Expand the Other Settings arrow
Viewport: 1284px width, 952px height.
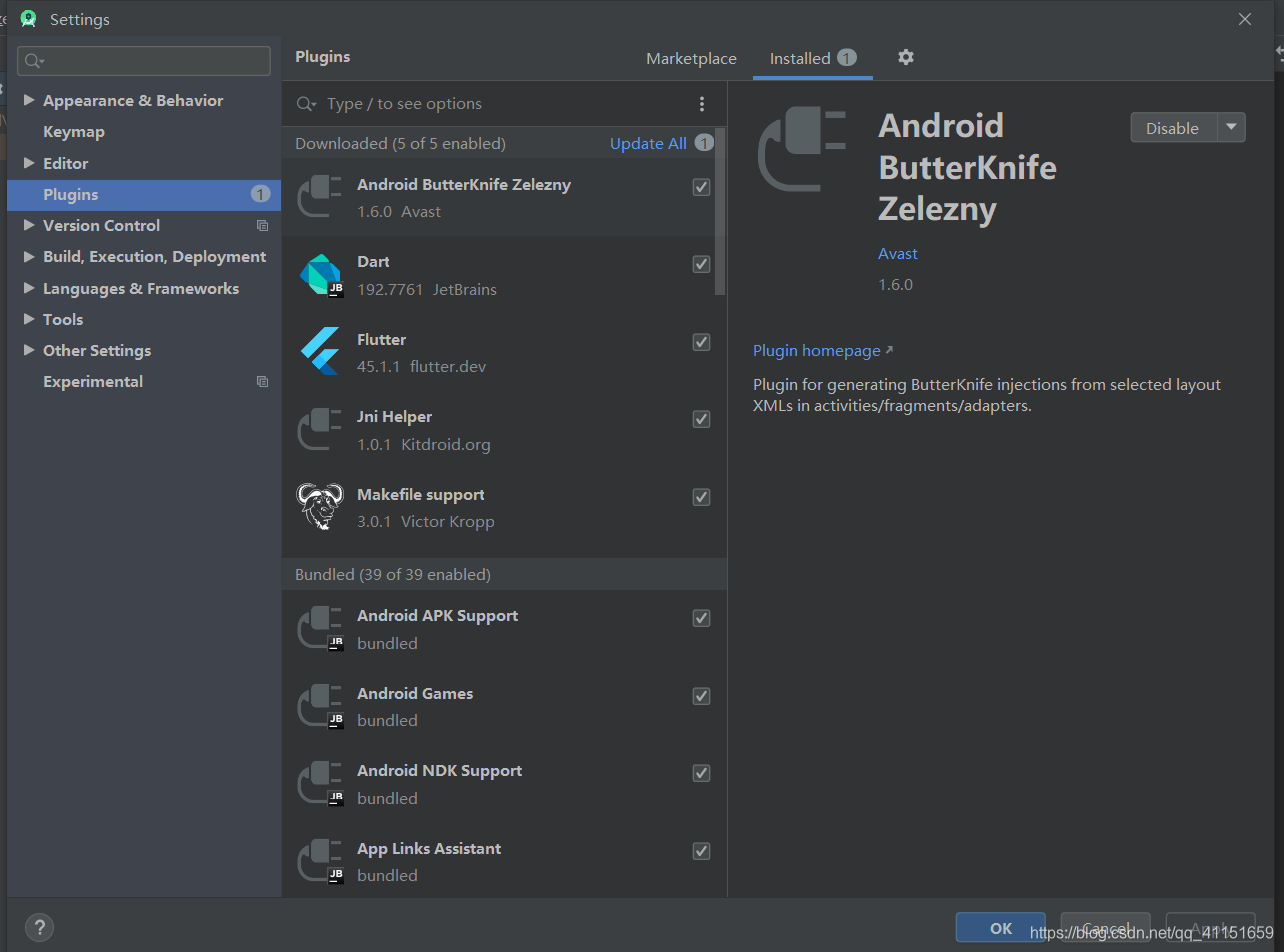29,351
